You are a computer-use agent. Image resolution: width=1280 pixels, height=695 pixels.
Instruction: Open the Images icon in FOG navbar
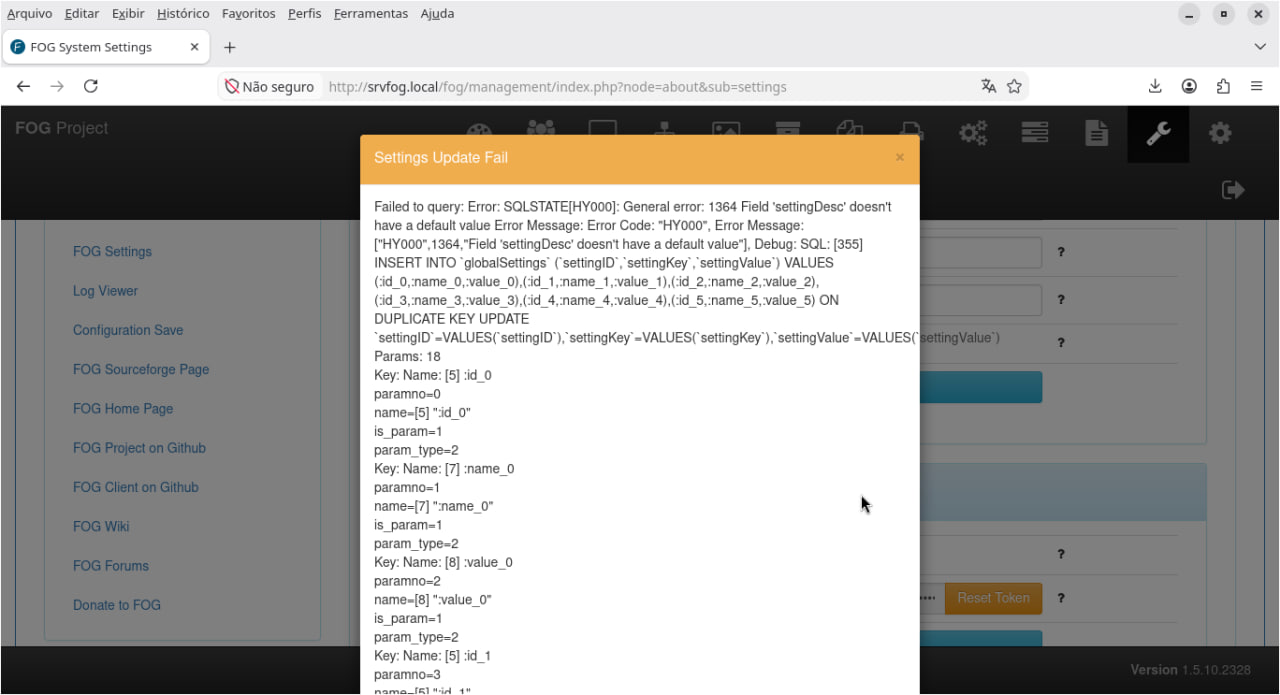click(726, 131)
